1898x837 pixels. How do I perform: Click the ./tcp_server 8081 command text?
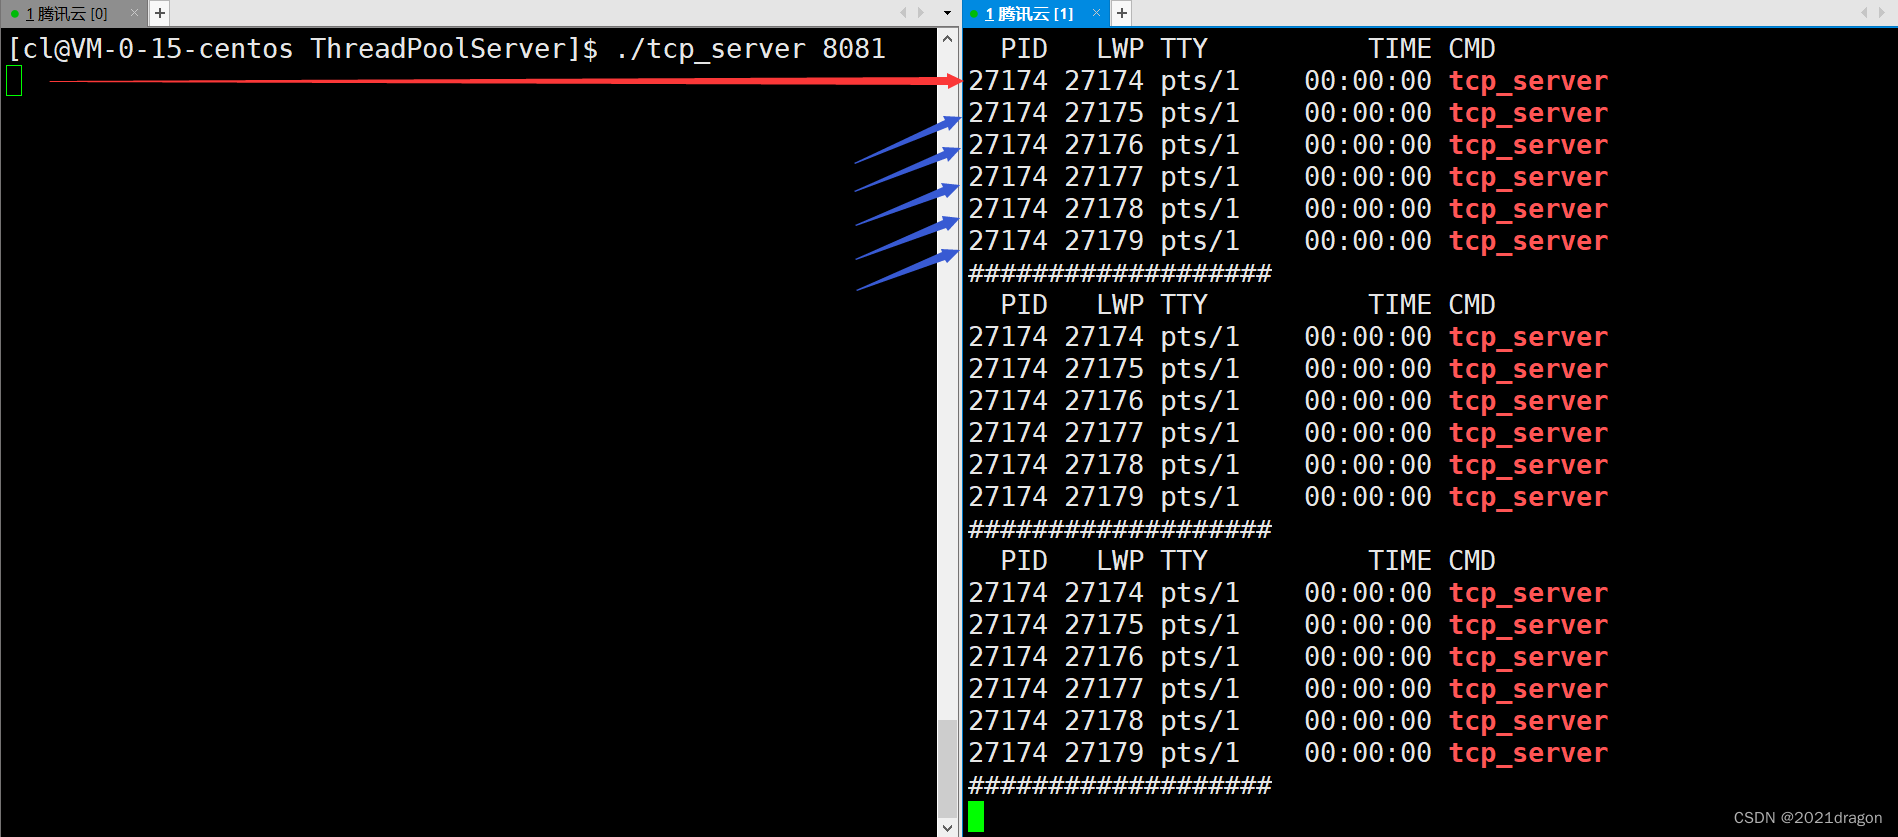click(x=750, y=49)
